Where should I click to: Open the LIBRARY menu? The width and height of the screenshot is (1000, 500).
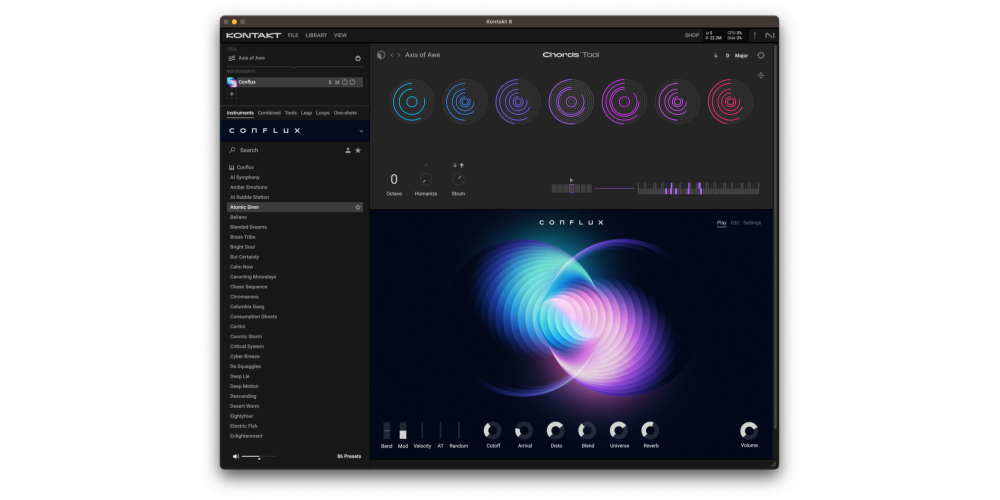pos(316,36)
